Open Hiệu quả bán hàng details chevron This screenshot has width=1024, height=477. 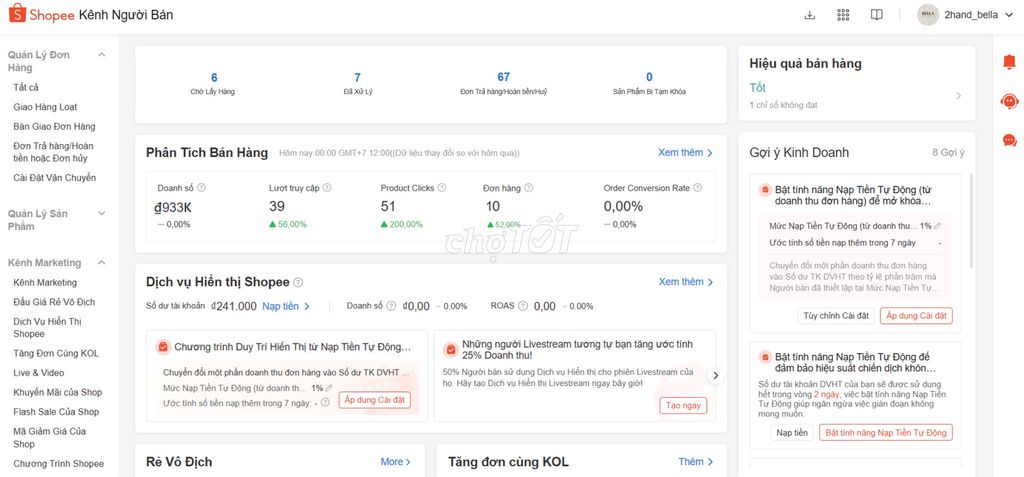click(959, 96)
